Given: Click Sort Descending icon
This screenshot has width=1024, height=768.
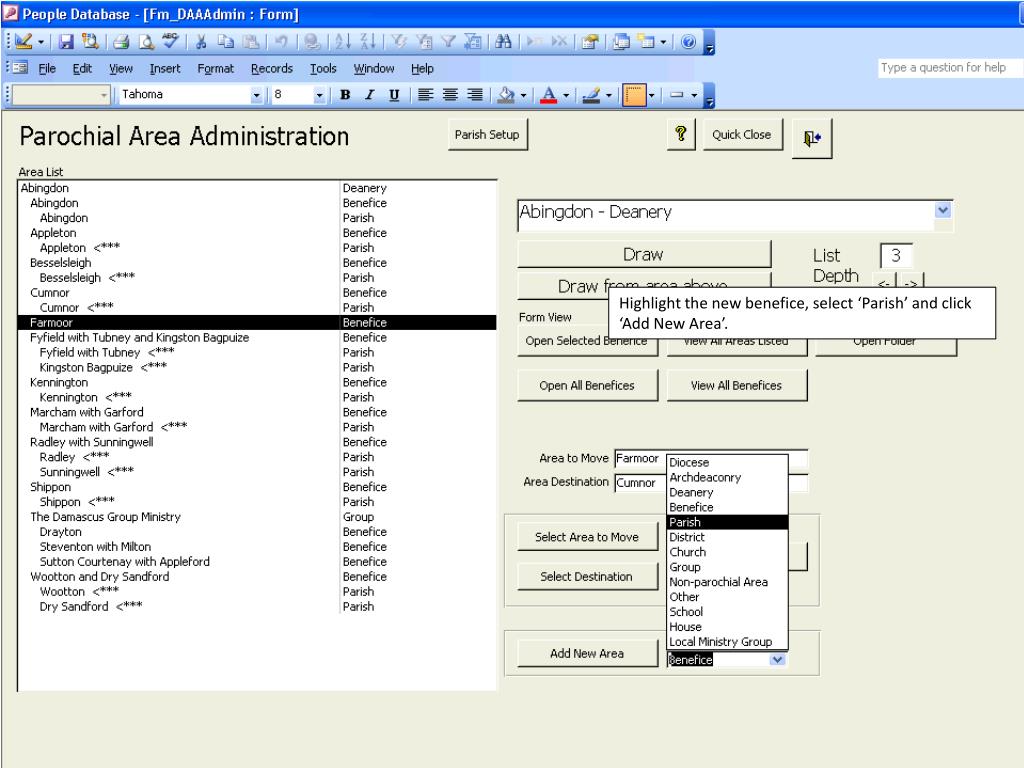Looking at the screenshot, I should pyautogui.click(x=368, y=42).
